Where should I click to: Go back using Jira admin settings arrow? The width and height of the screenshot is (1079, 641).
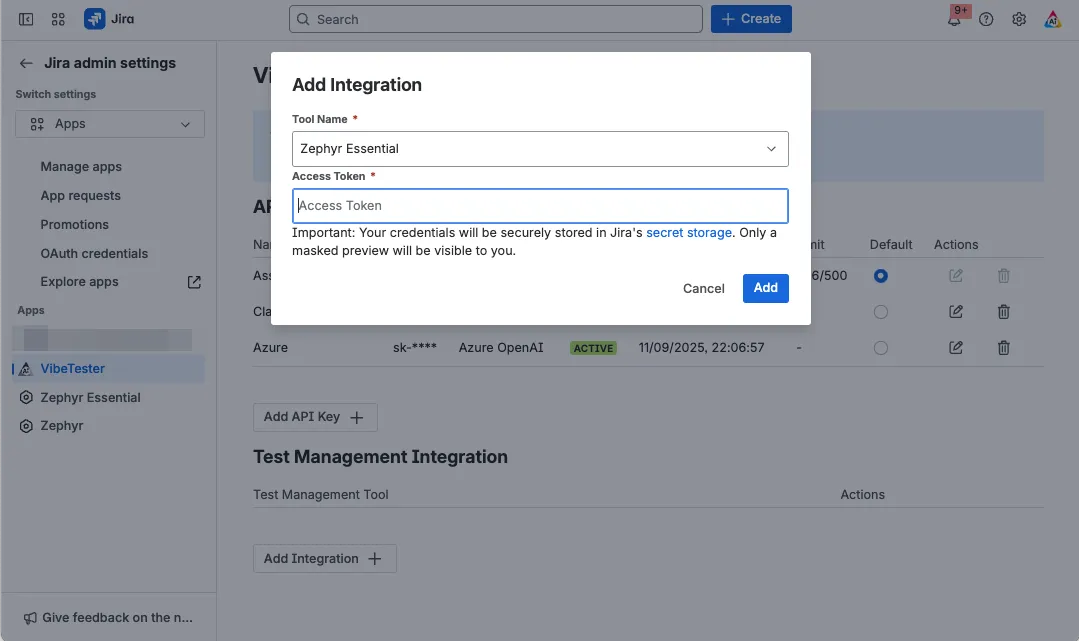click(26, 63)
